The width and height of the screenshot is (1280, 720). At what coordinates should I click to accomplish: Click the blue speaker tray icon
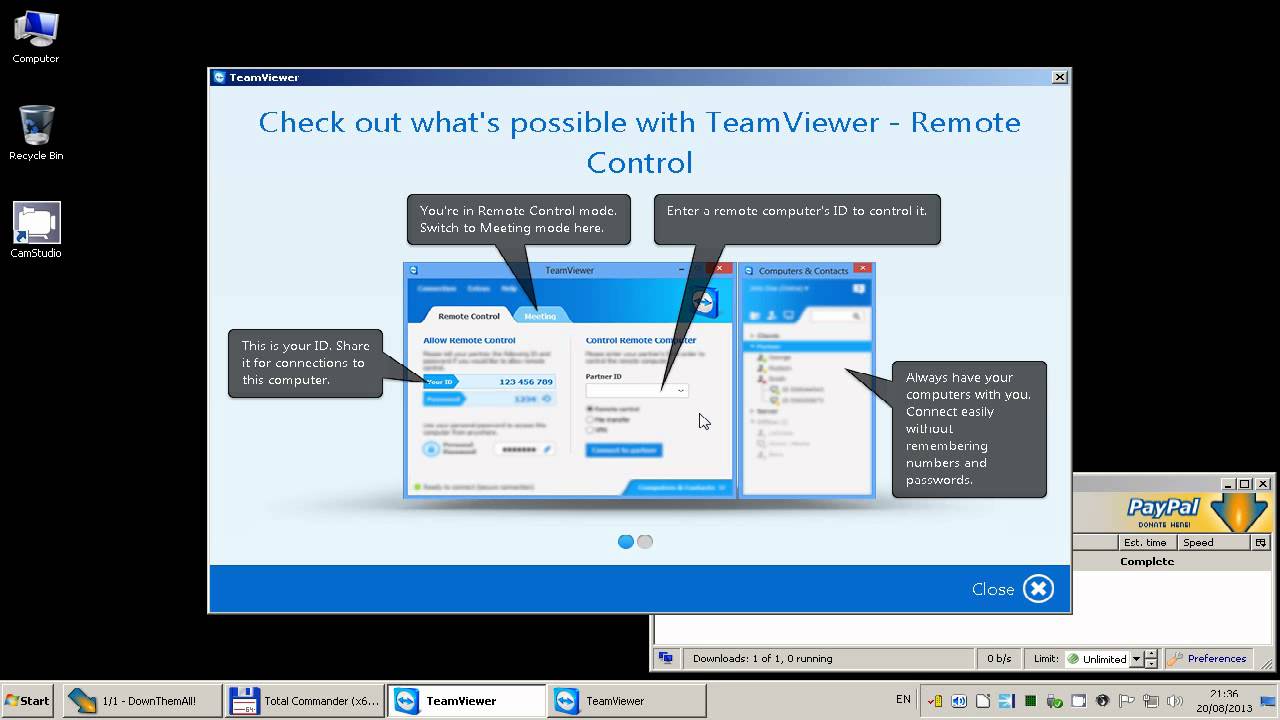[x=959, y=701]
